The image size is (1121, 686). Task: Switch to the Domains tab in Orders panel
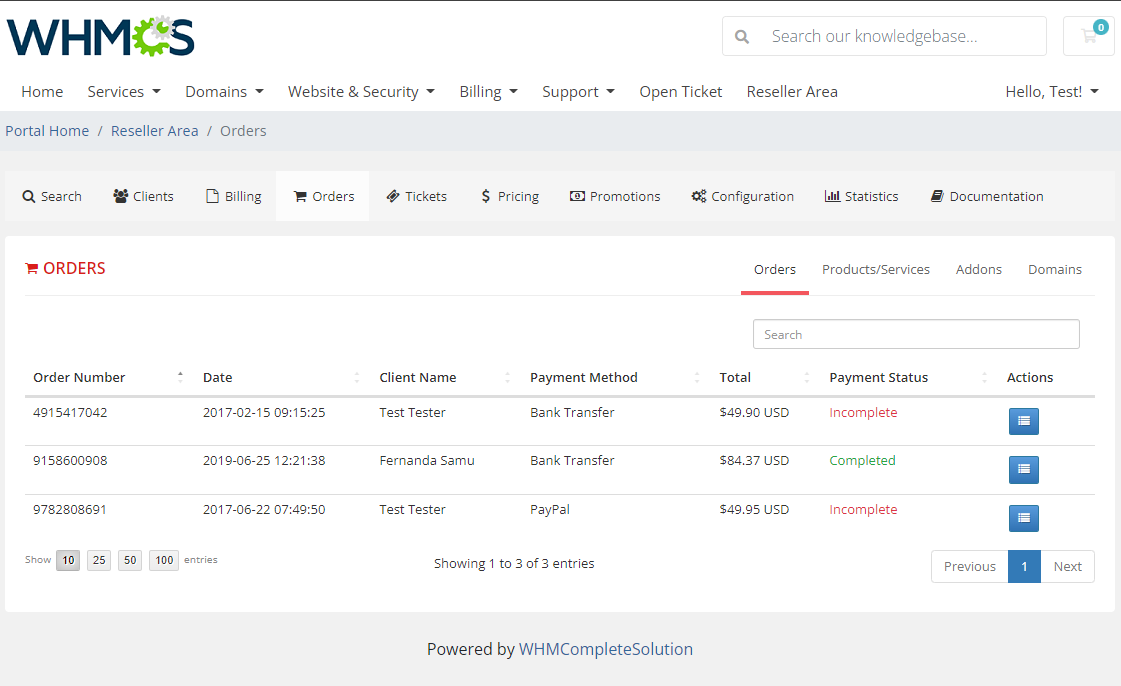tap(1055, 269)
